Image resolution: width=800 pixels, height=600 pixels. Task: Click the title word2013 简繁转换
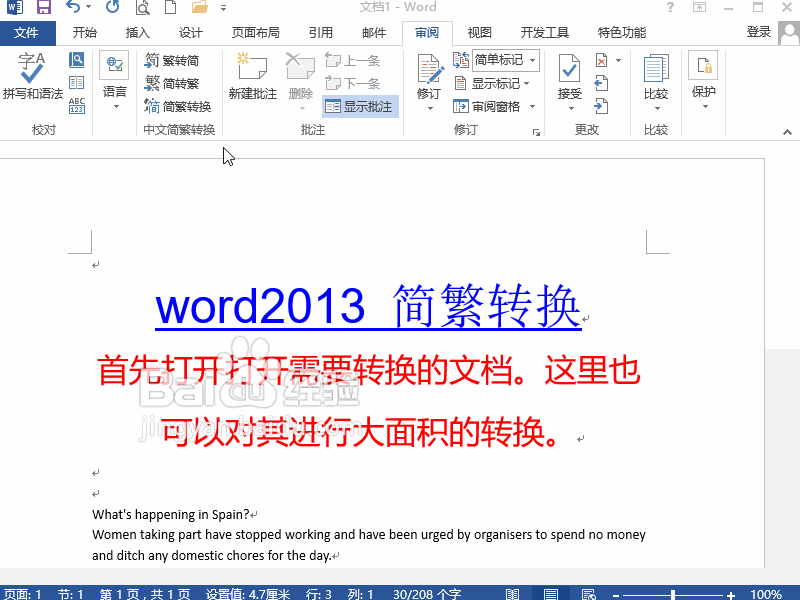368,306
